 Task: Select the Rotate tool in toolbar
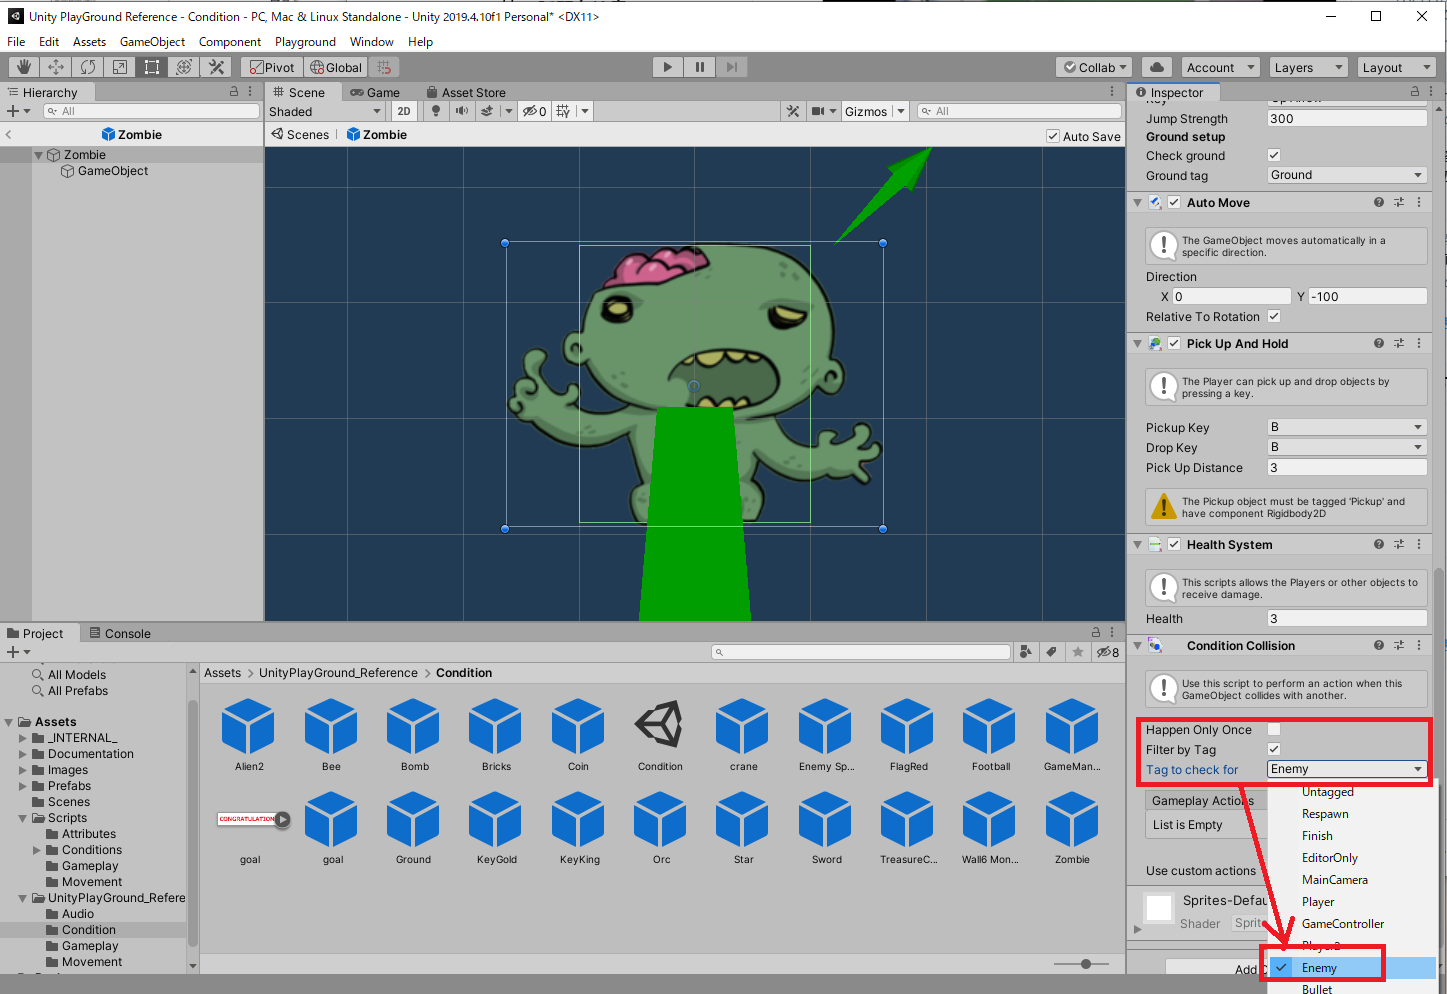point(88,67)
